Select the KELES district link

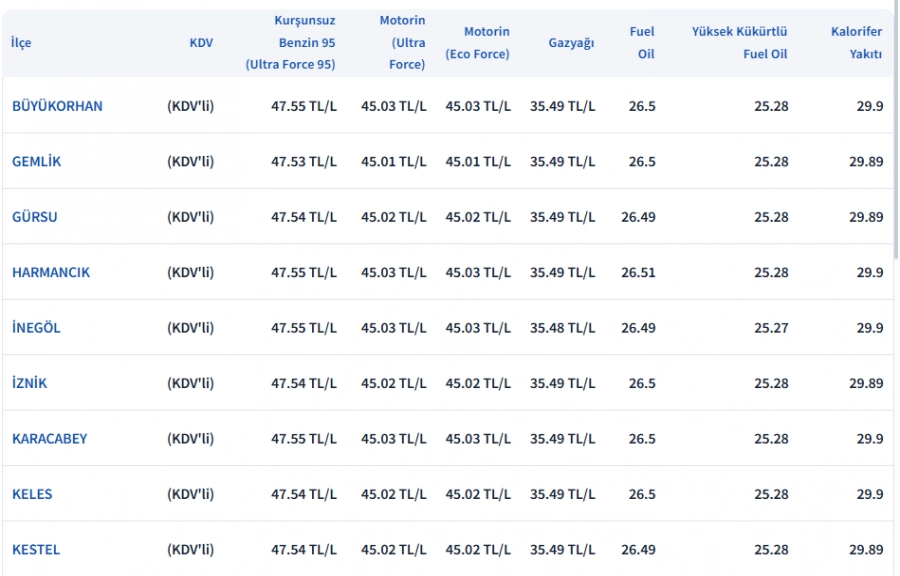32,494
